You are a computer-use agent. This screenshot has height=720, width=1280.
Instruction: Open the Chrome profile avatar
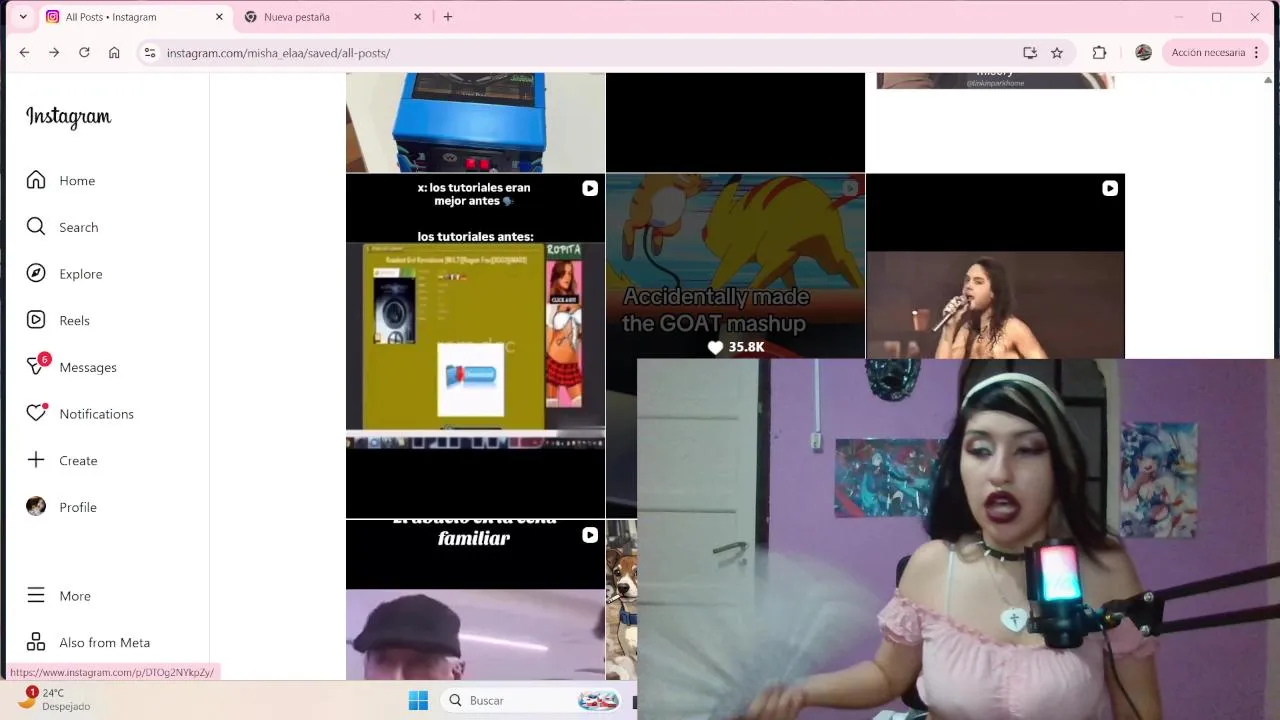click(x=1143, y=53)
